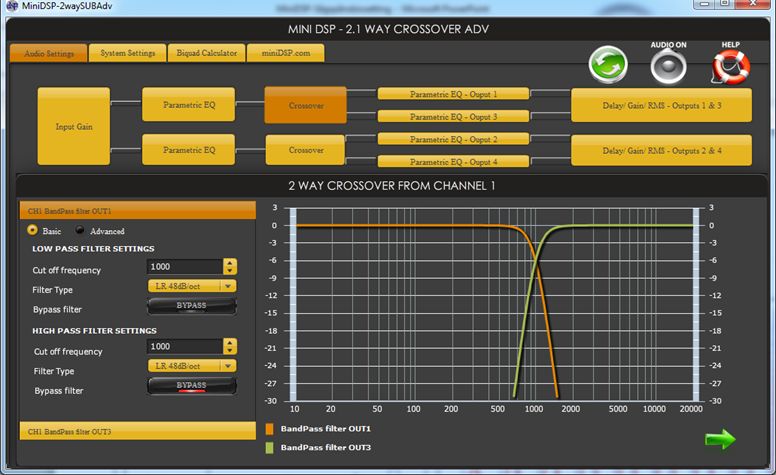
Task: Open Parametric EQ - Output 4 block
Action: pyautogui.click(x=453, y=161)
